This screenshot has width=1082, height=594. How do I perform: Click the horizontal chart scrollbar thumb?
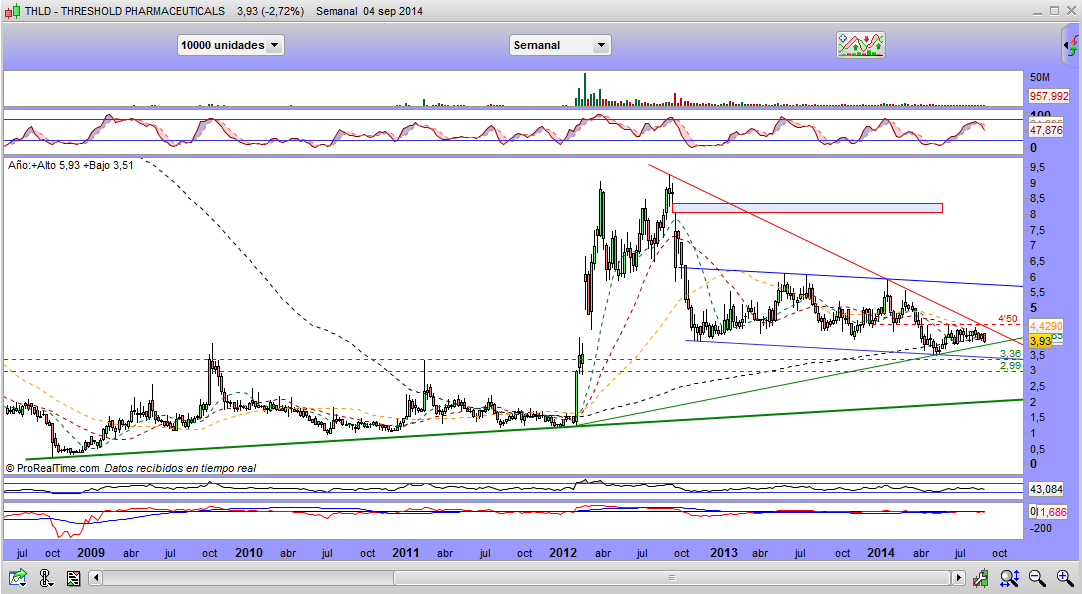[672, 577]
